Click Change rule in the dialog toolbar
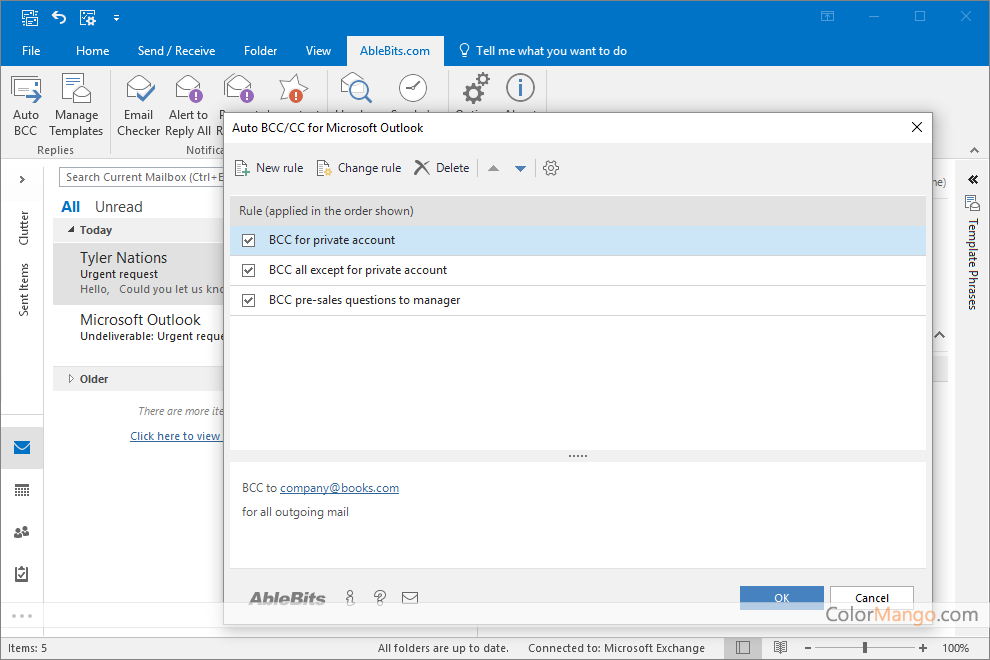Screen dimensions: 990x660 click(359, 168)
